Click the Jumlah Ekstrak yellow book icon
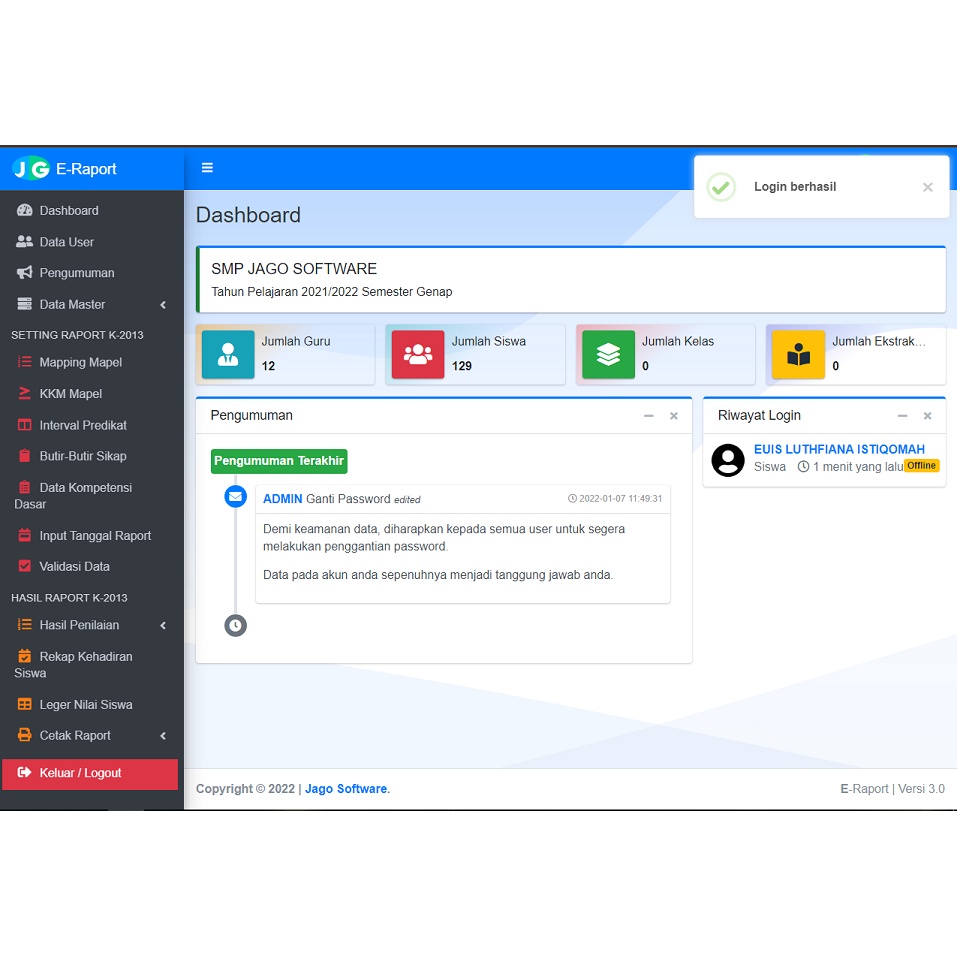The image size is (957, 957). point(798,355)
